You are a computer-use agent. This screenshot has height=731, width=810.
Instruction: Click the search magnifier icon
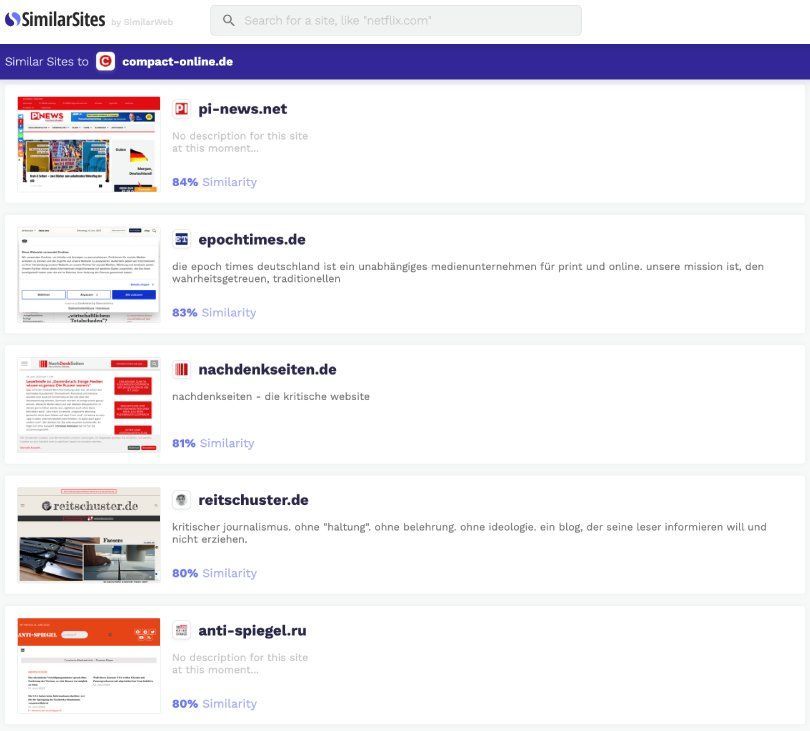pyautogui.click(x=229, y=20)
